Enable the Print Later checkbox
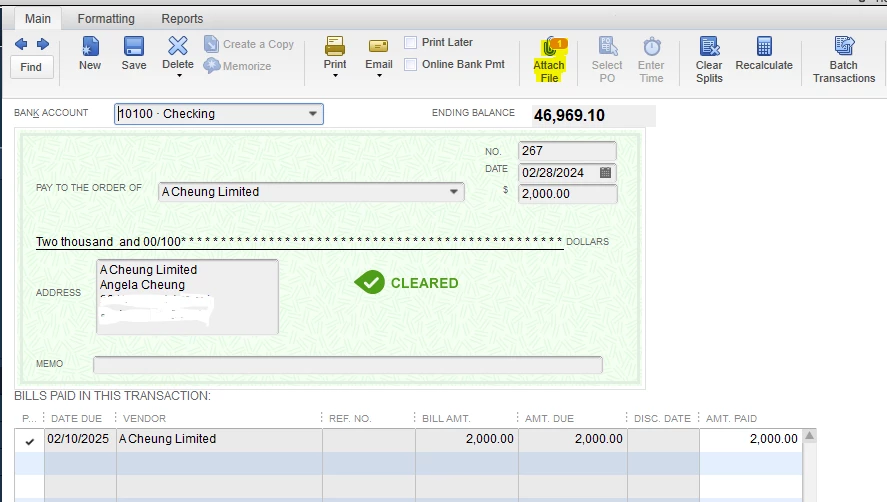887x502 pixels. coord(411,42)
